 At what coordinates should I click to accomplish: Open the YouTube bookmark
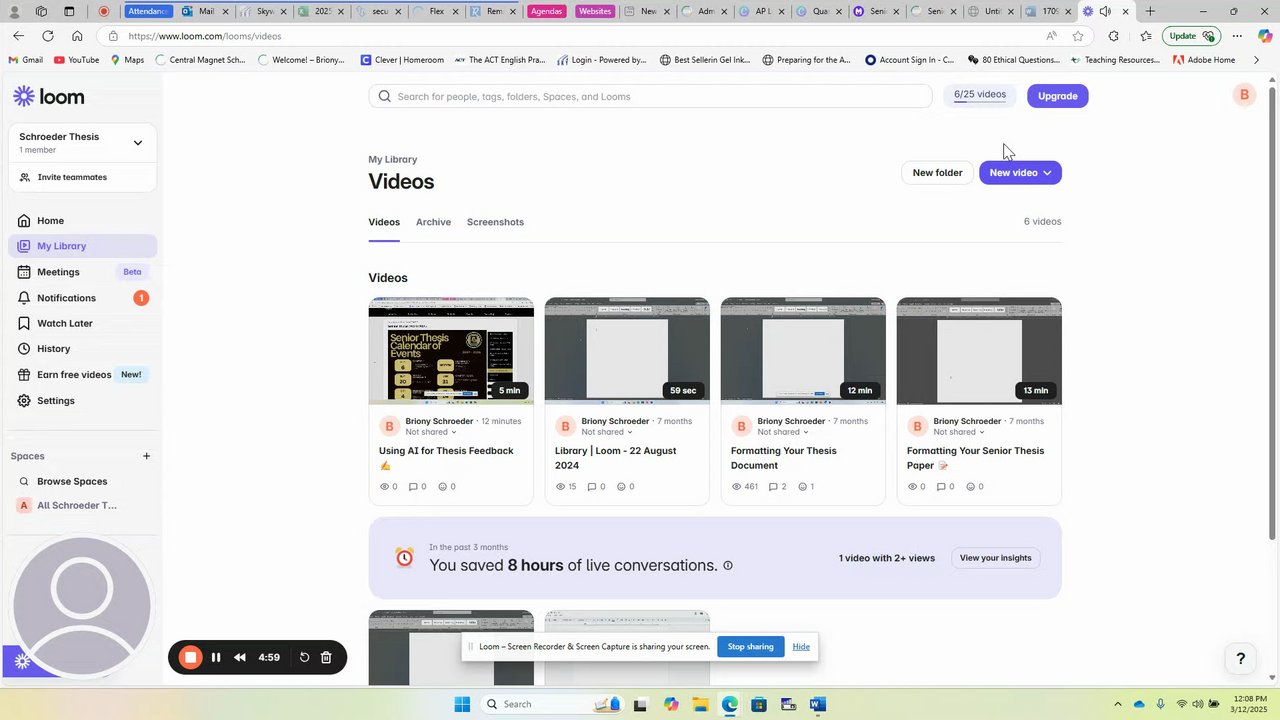[x=77, y=60]
